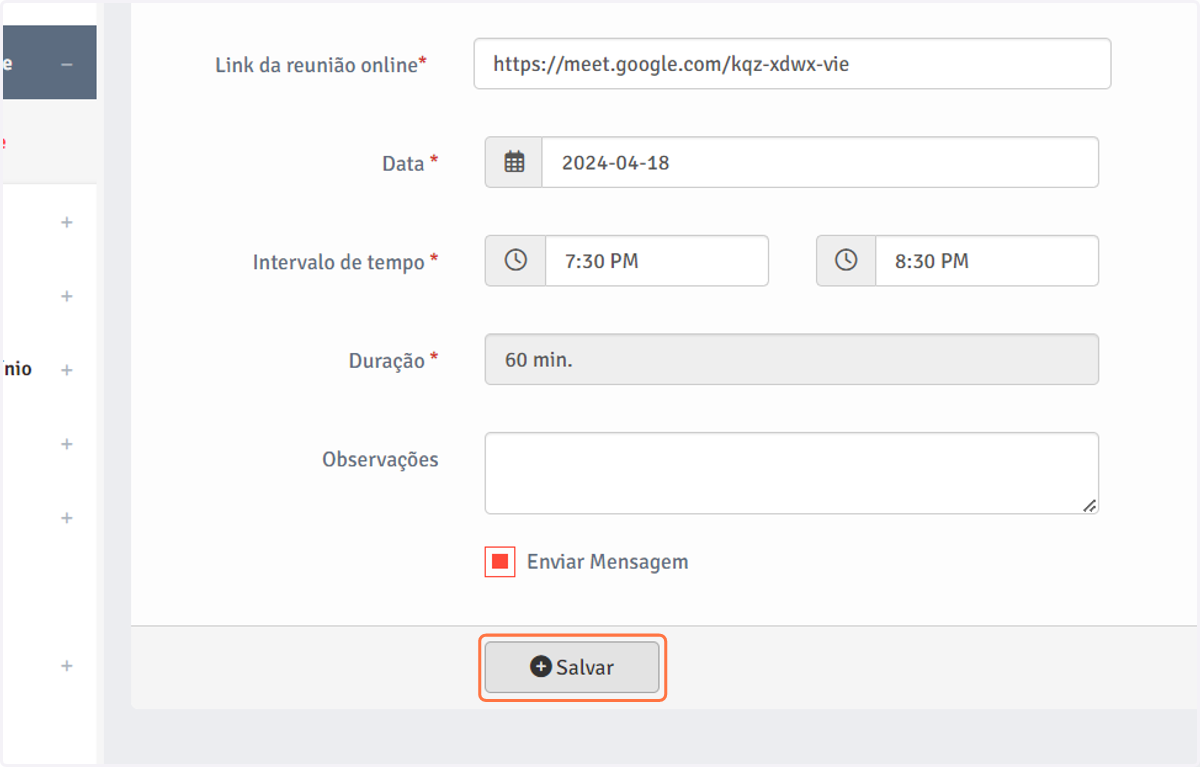Click the clock icon before 8:30 PM
The height and width of the screenshot is (767, 1200).
(846, 261)
